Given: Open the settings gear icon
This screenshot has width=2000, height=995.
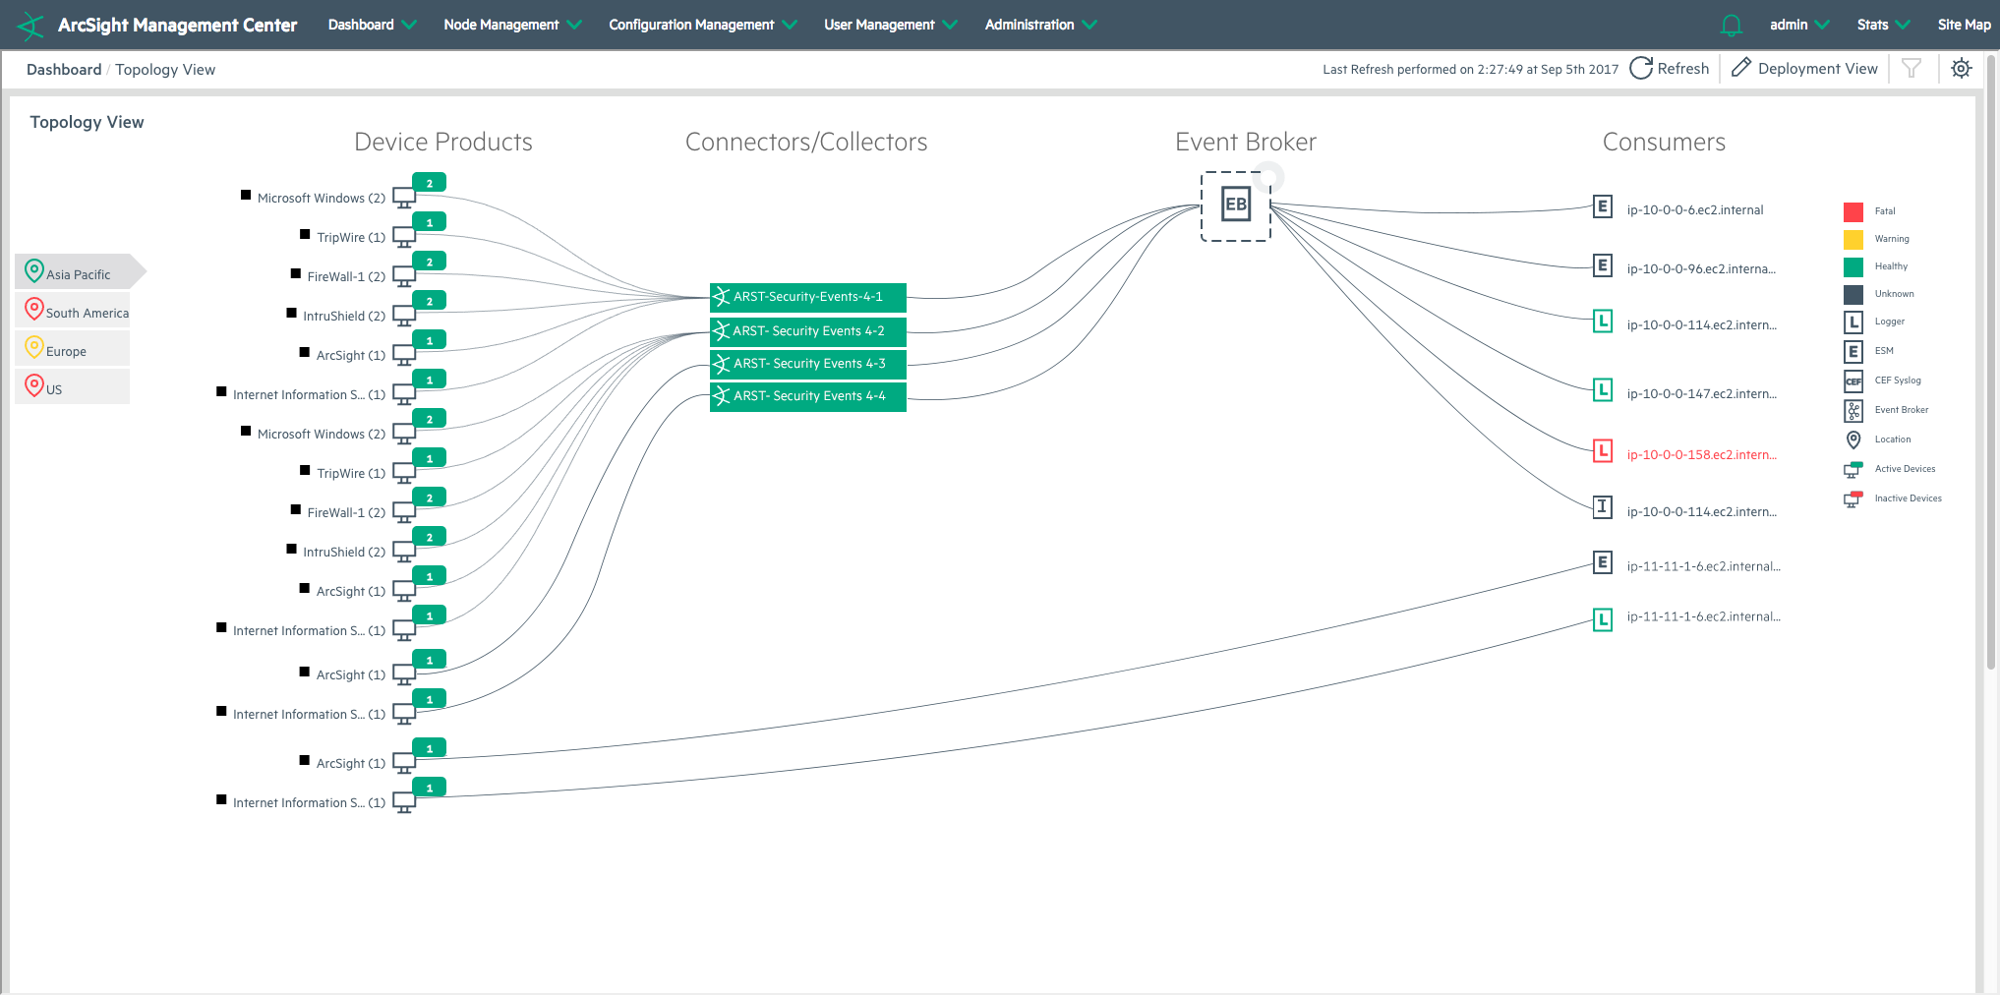Looking at the screenshot, I should pyautogui.click(x=1961, y=68).
